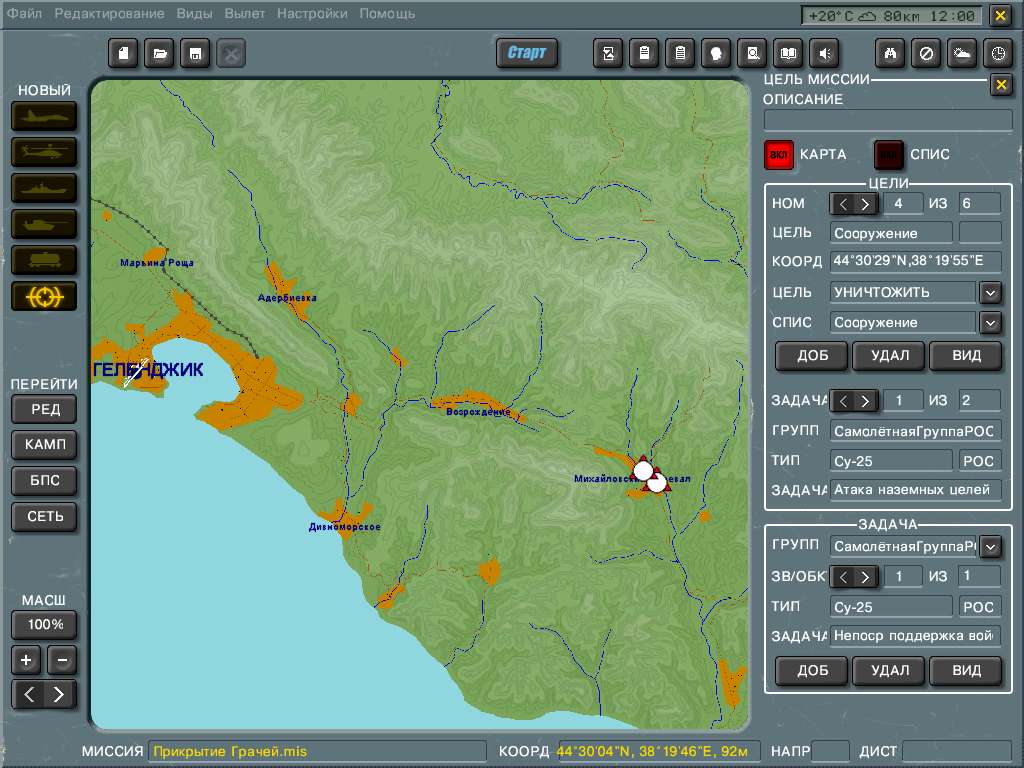The height and width of the screenshot is (768, 1024).
Task: Activate the yellow mission goal target icon
Action: (x=44, y=296)
